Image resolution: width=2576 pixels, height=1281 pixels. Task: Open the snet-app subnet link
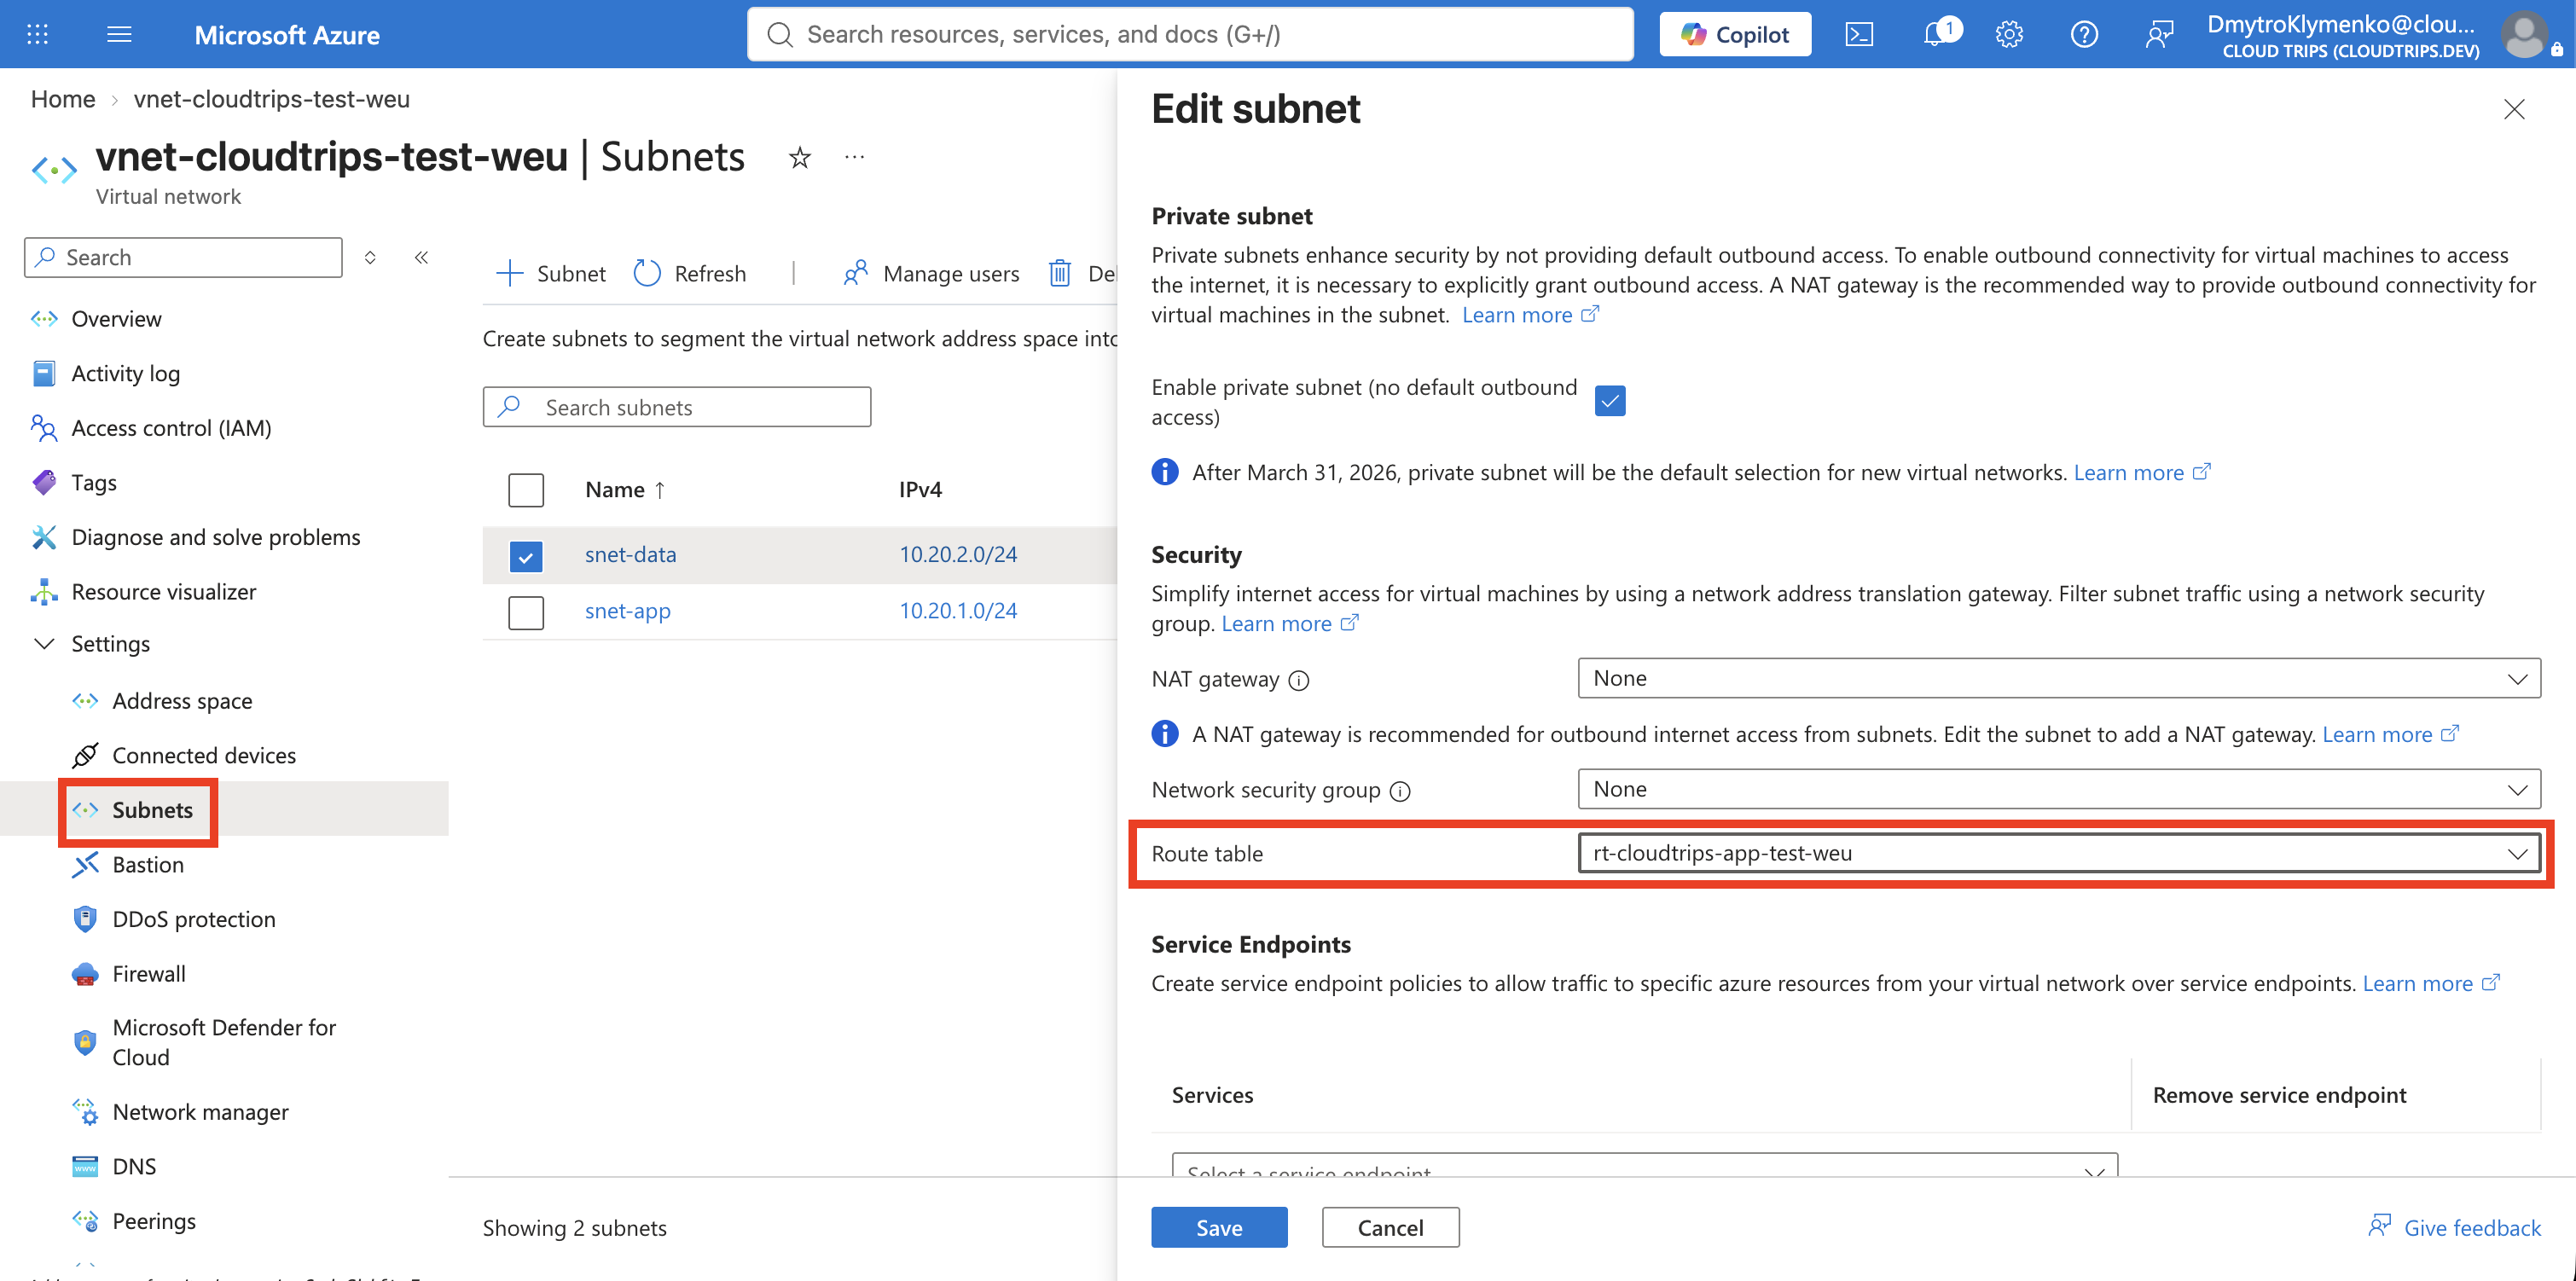(628, 612)
